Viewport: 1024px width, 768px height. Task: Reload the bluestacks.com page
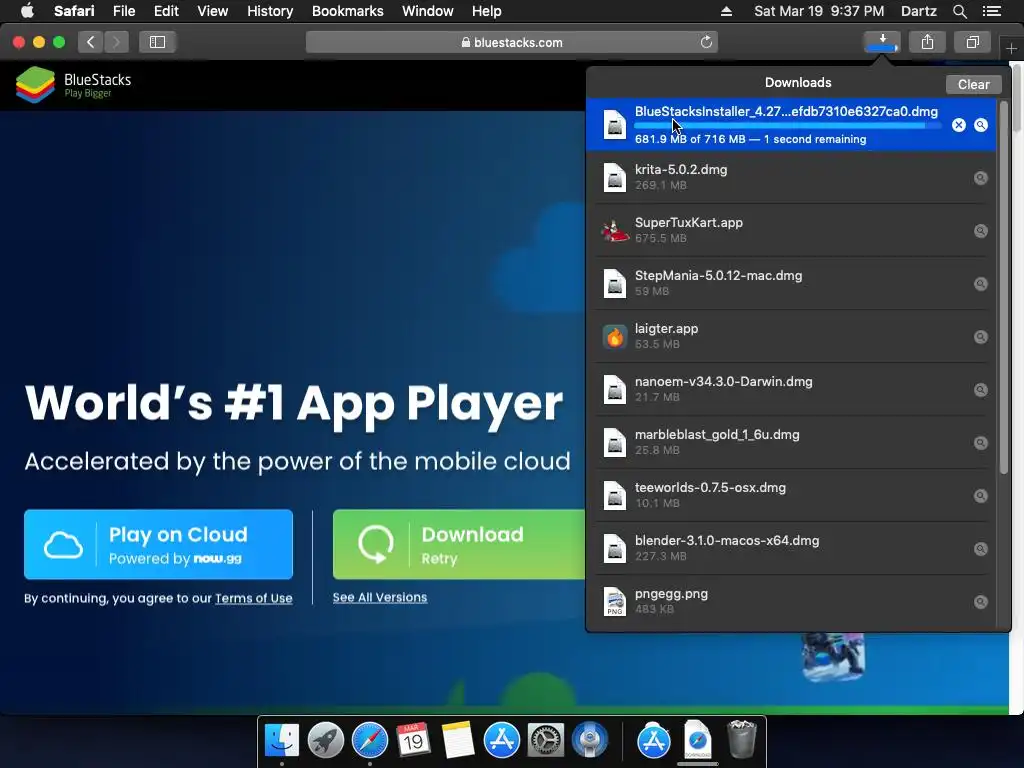(x=706, y=42)
